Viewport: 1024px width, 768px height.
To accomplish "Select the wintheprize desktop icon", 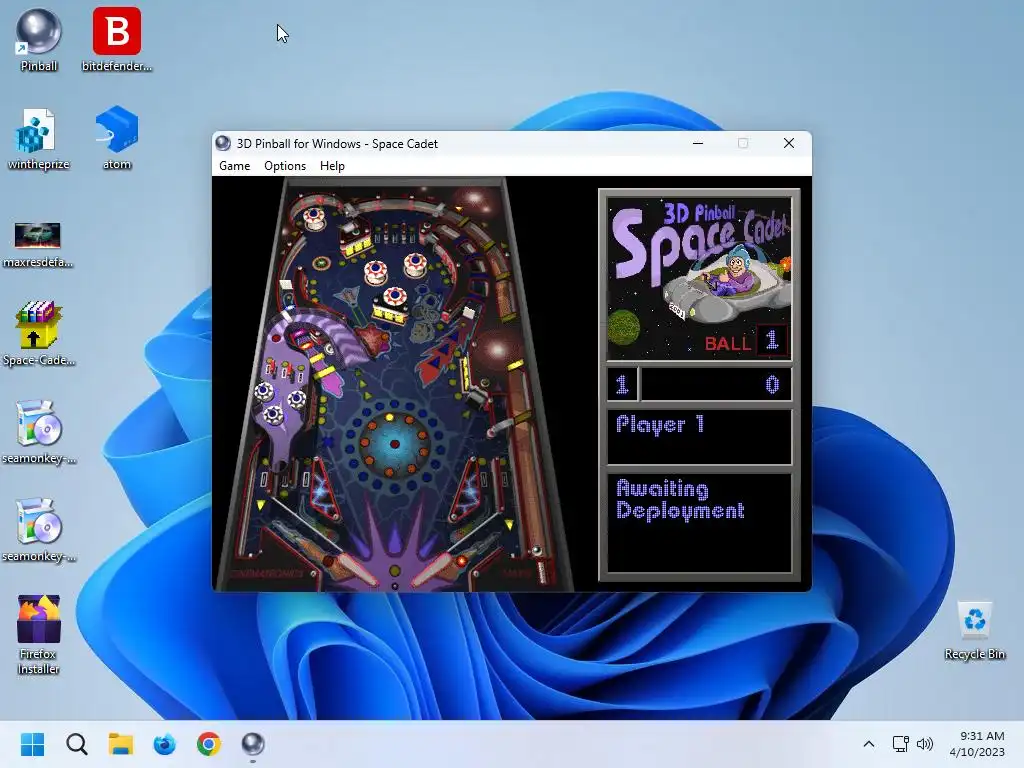I will pos(39,138).
